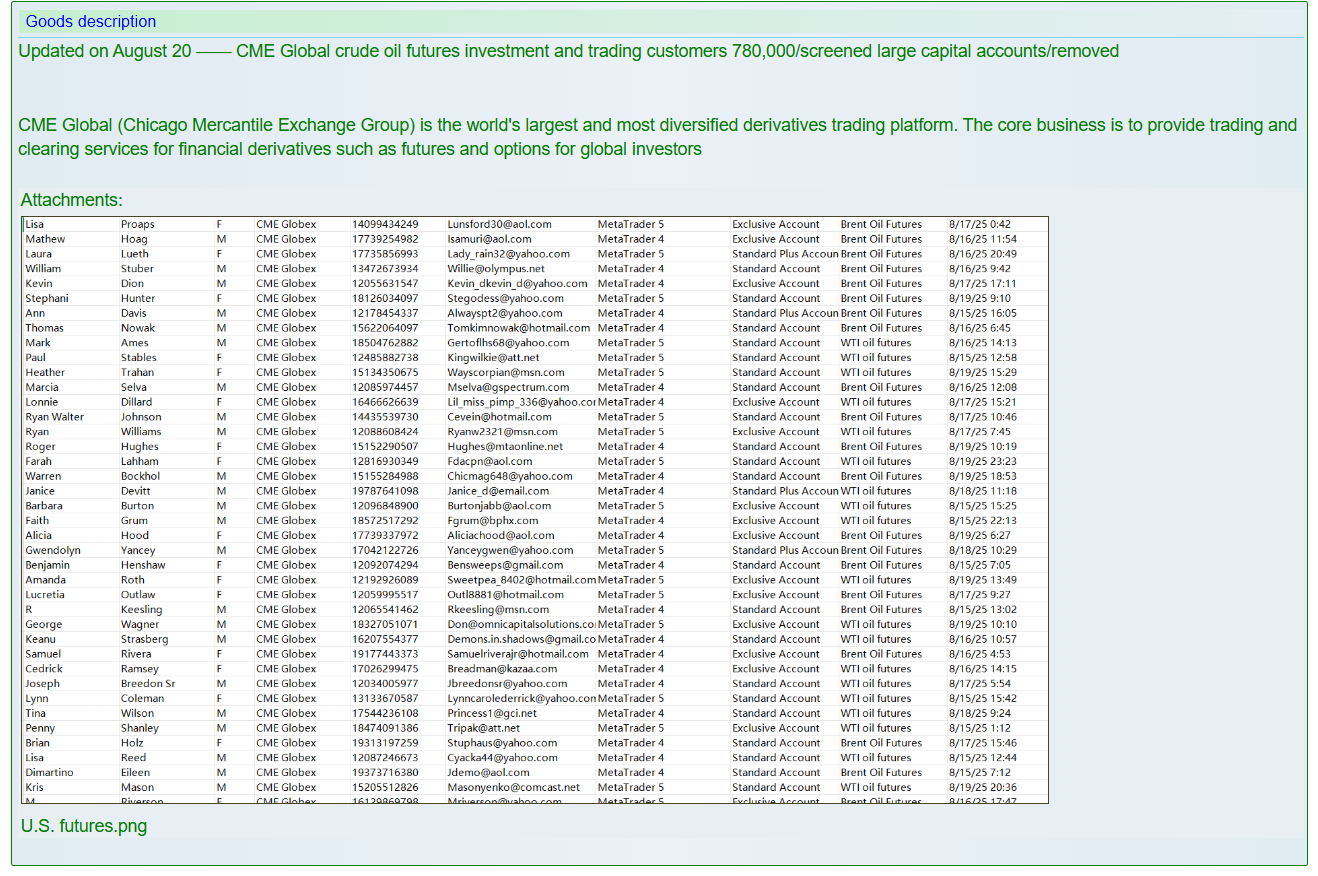The width and height of the screenshot is (1318, 876).
Task: Click the timestamp cell "8/17/25 0:42"
Action: 980,224
